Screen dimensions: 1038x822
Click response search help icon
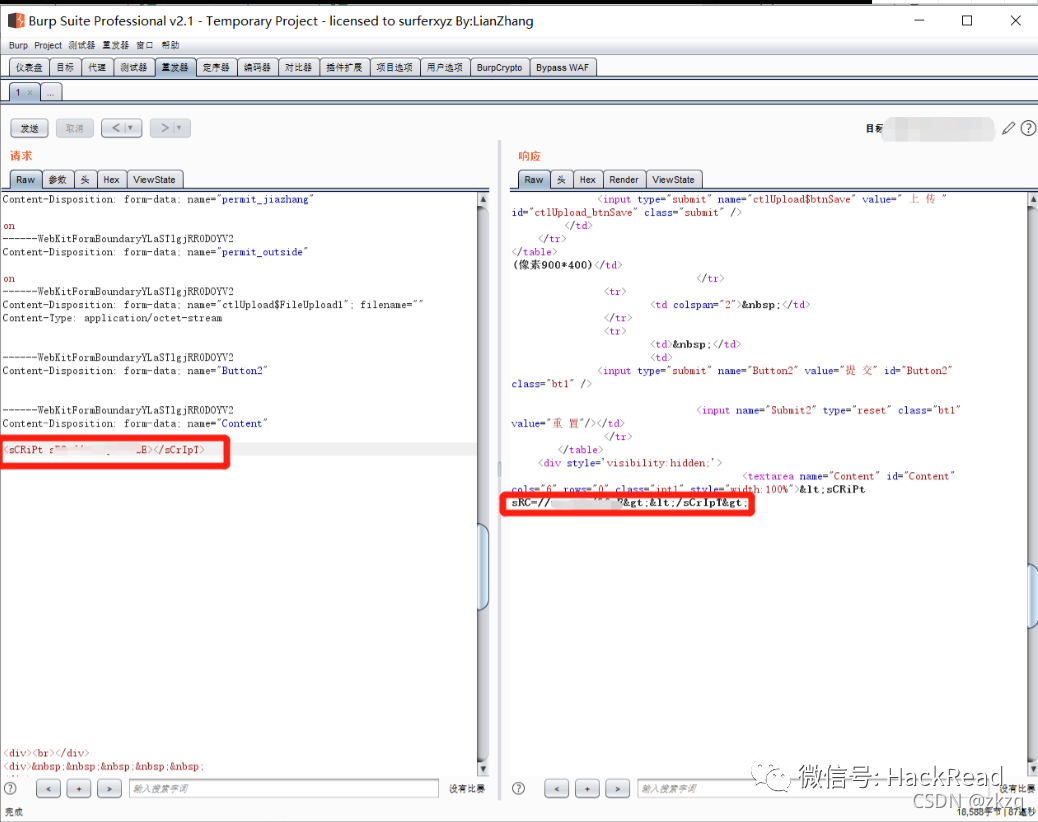coord(518,788)
